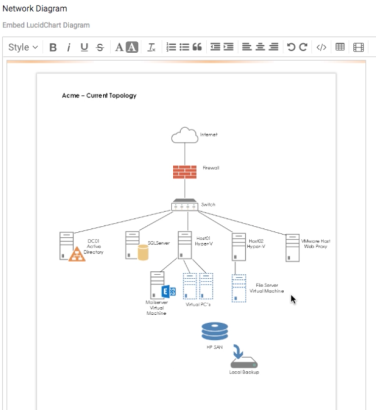This screenshot has height=410, width=376.
Task: Align text right
Action: coord(273,47)
